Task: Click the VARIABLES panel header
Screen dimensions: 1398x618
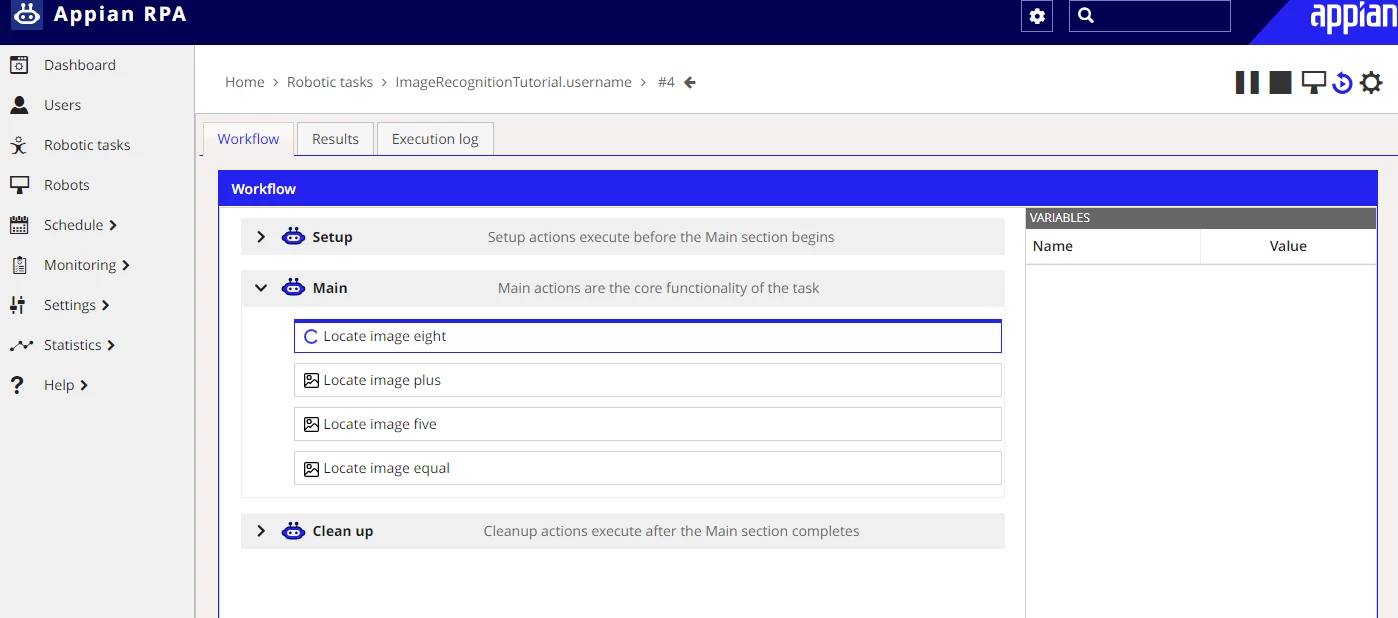Action: (x=1201, y=218)
